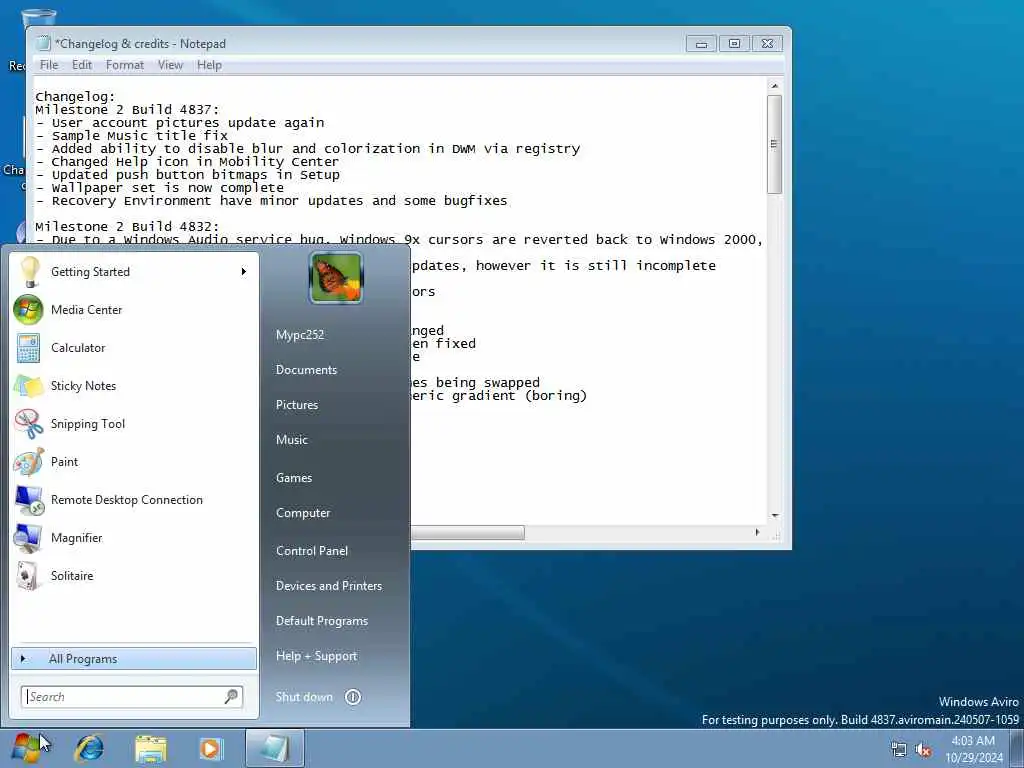Open Pictures from the Start menu
Viewport: 1024px width, 768px height.
tap(296, 405)
